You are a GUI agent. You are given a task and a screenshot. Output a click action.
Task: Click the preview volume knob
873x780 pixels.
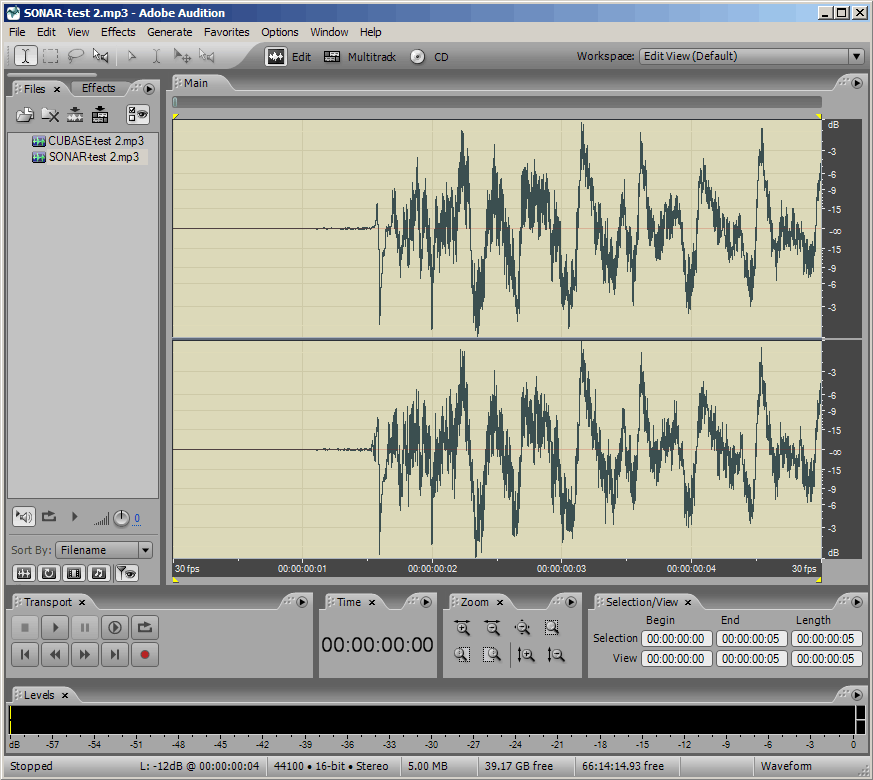[x=121, y=518]
